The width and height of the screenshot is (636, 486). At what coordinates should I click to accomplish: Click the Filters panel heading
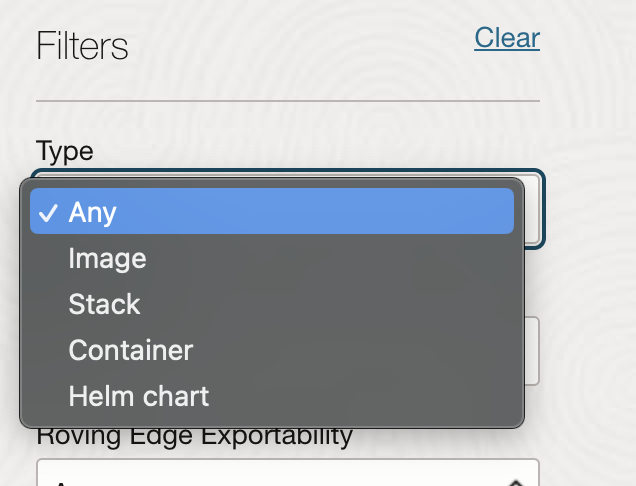click(x=82, y=46)
